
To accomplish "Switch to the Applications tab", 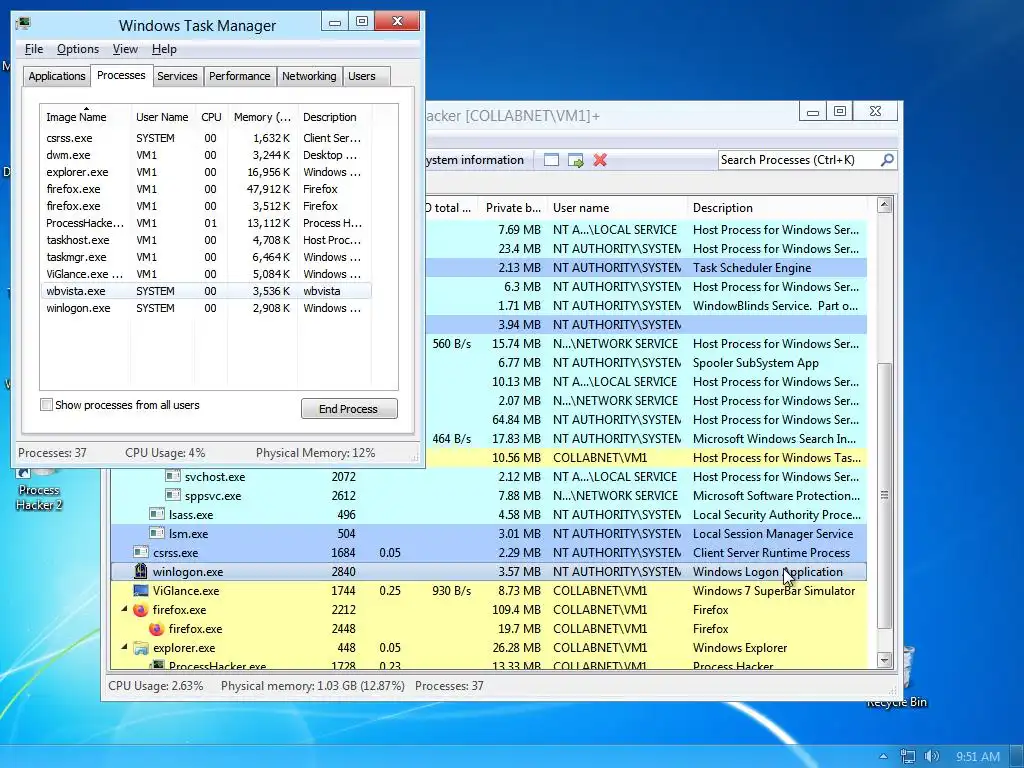I will tap(57, 76).
